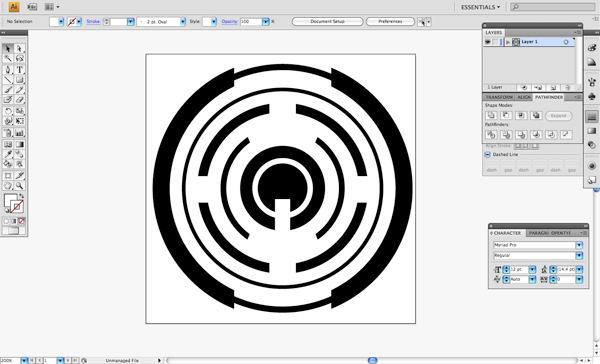The image size is (600, 364).
Task: Toggle the lock box for Layer 1
Action: (496, 42)
